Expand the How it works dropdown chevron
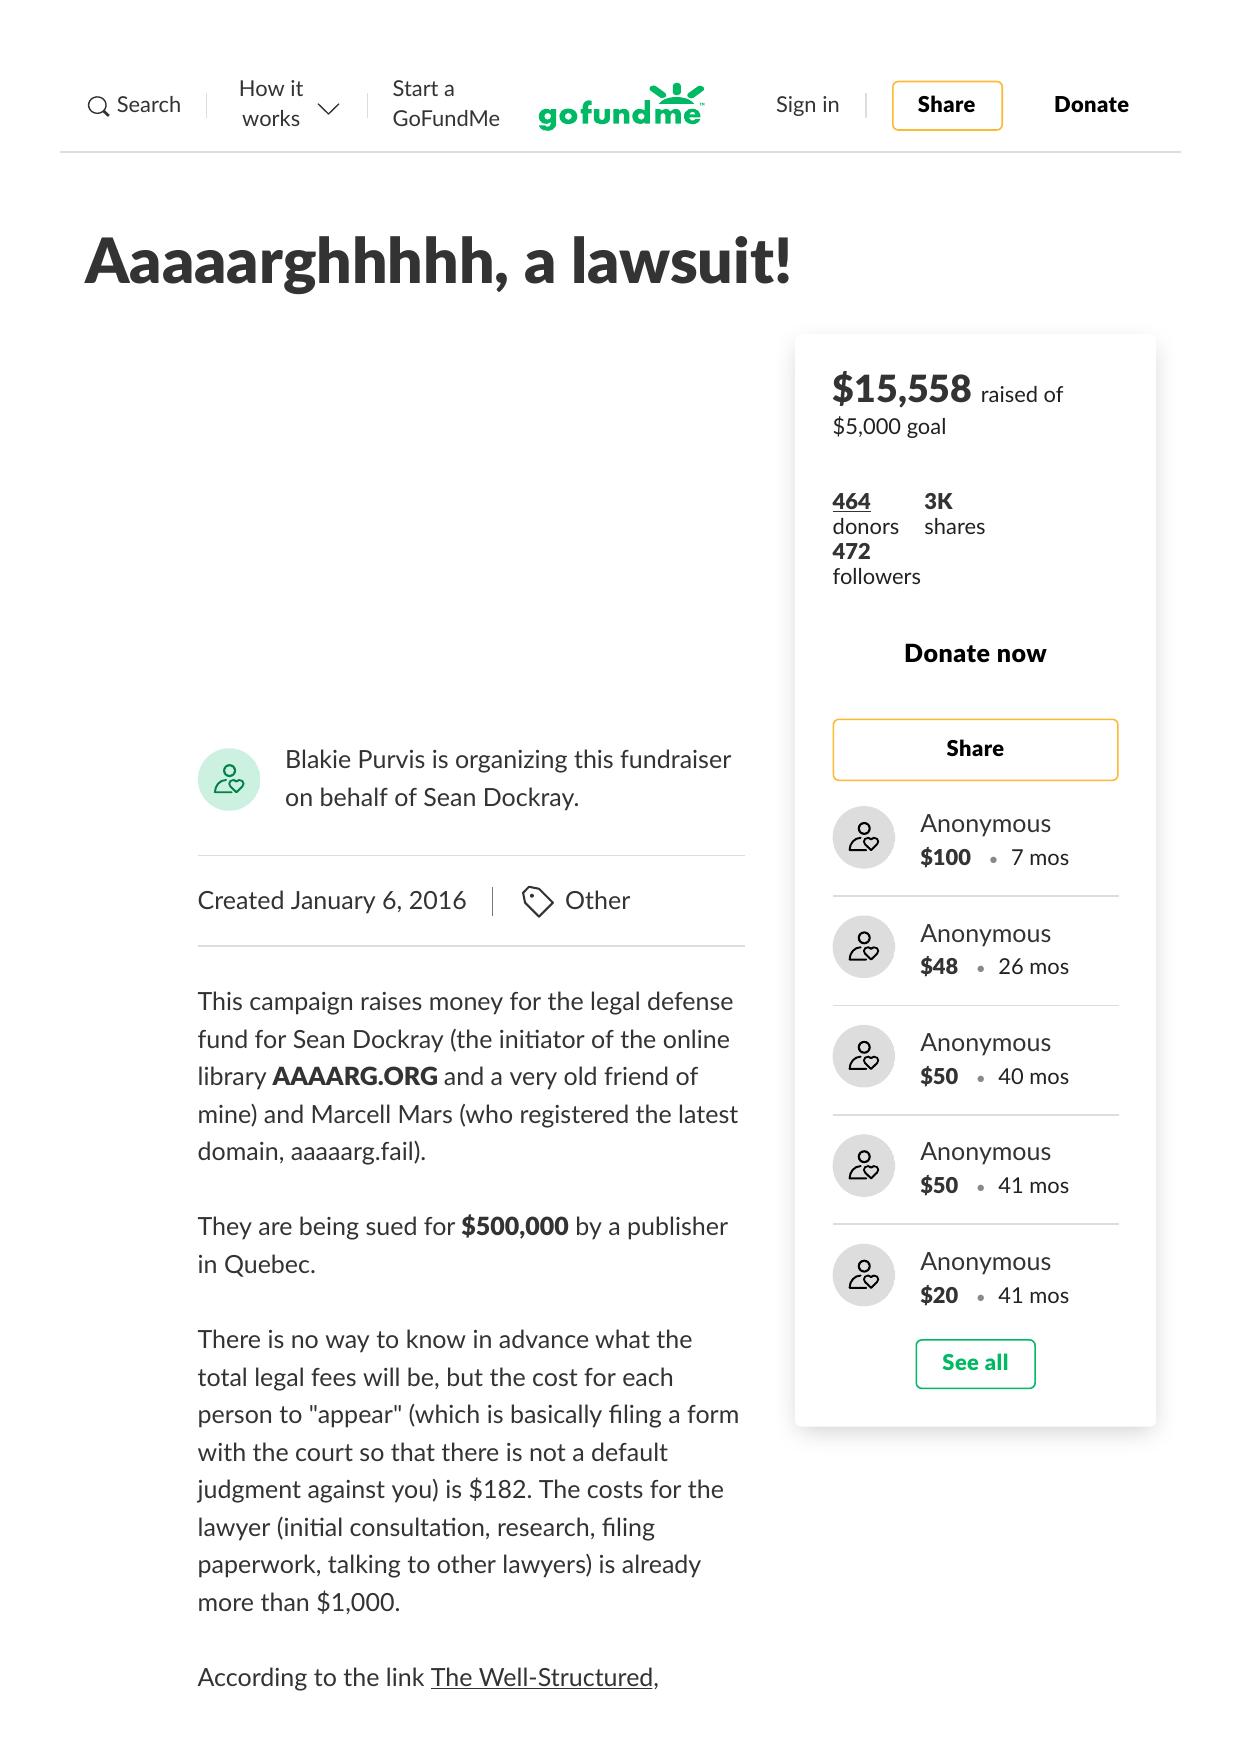Image resolution: width=1240 pixels, height=1754 pixels. (x=328, y=108)
